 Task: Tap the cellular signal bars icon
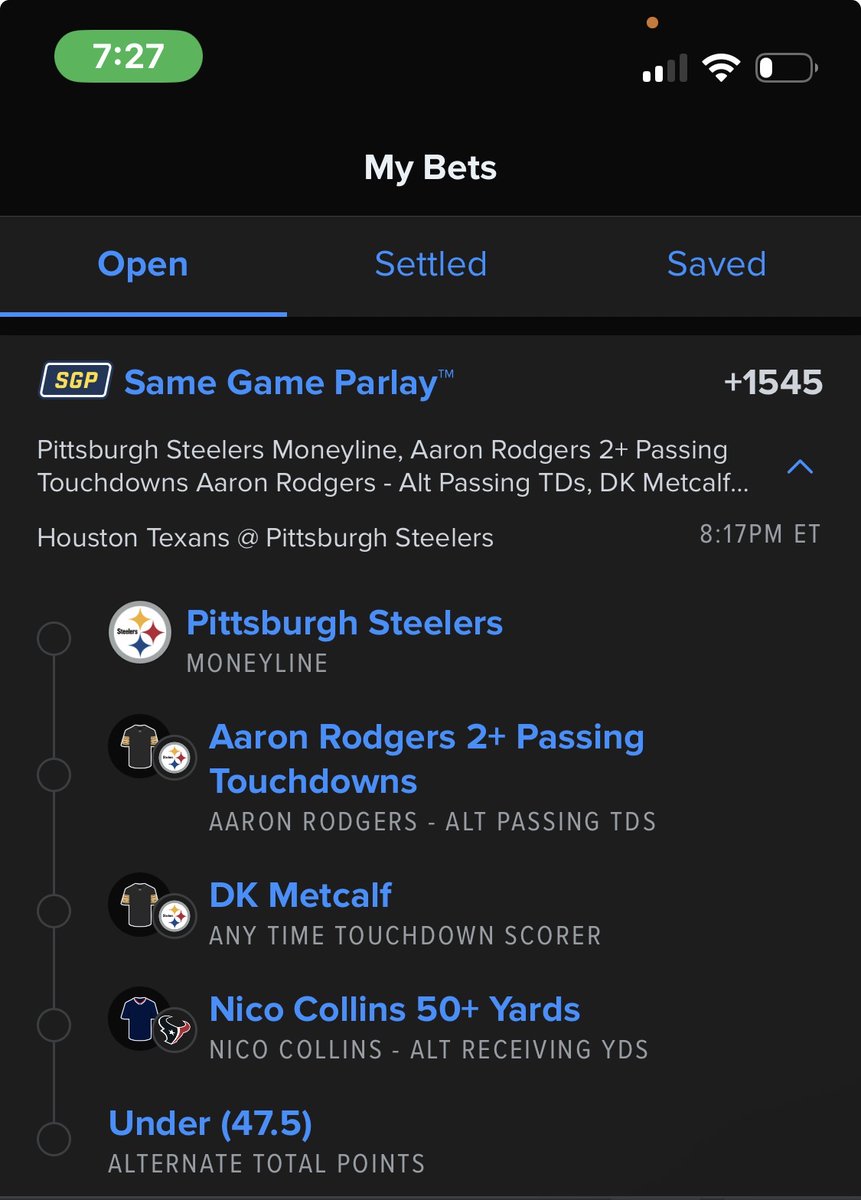(x=664, y=69)
